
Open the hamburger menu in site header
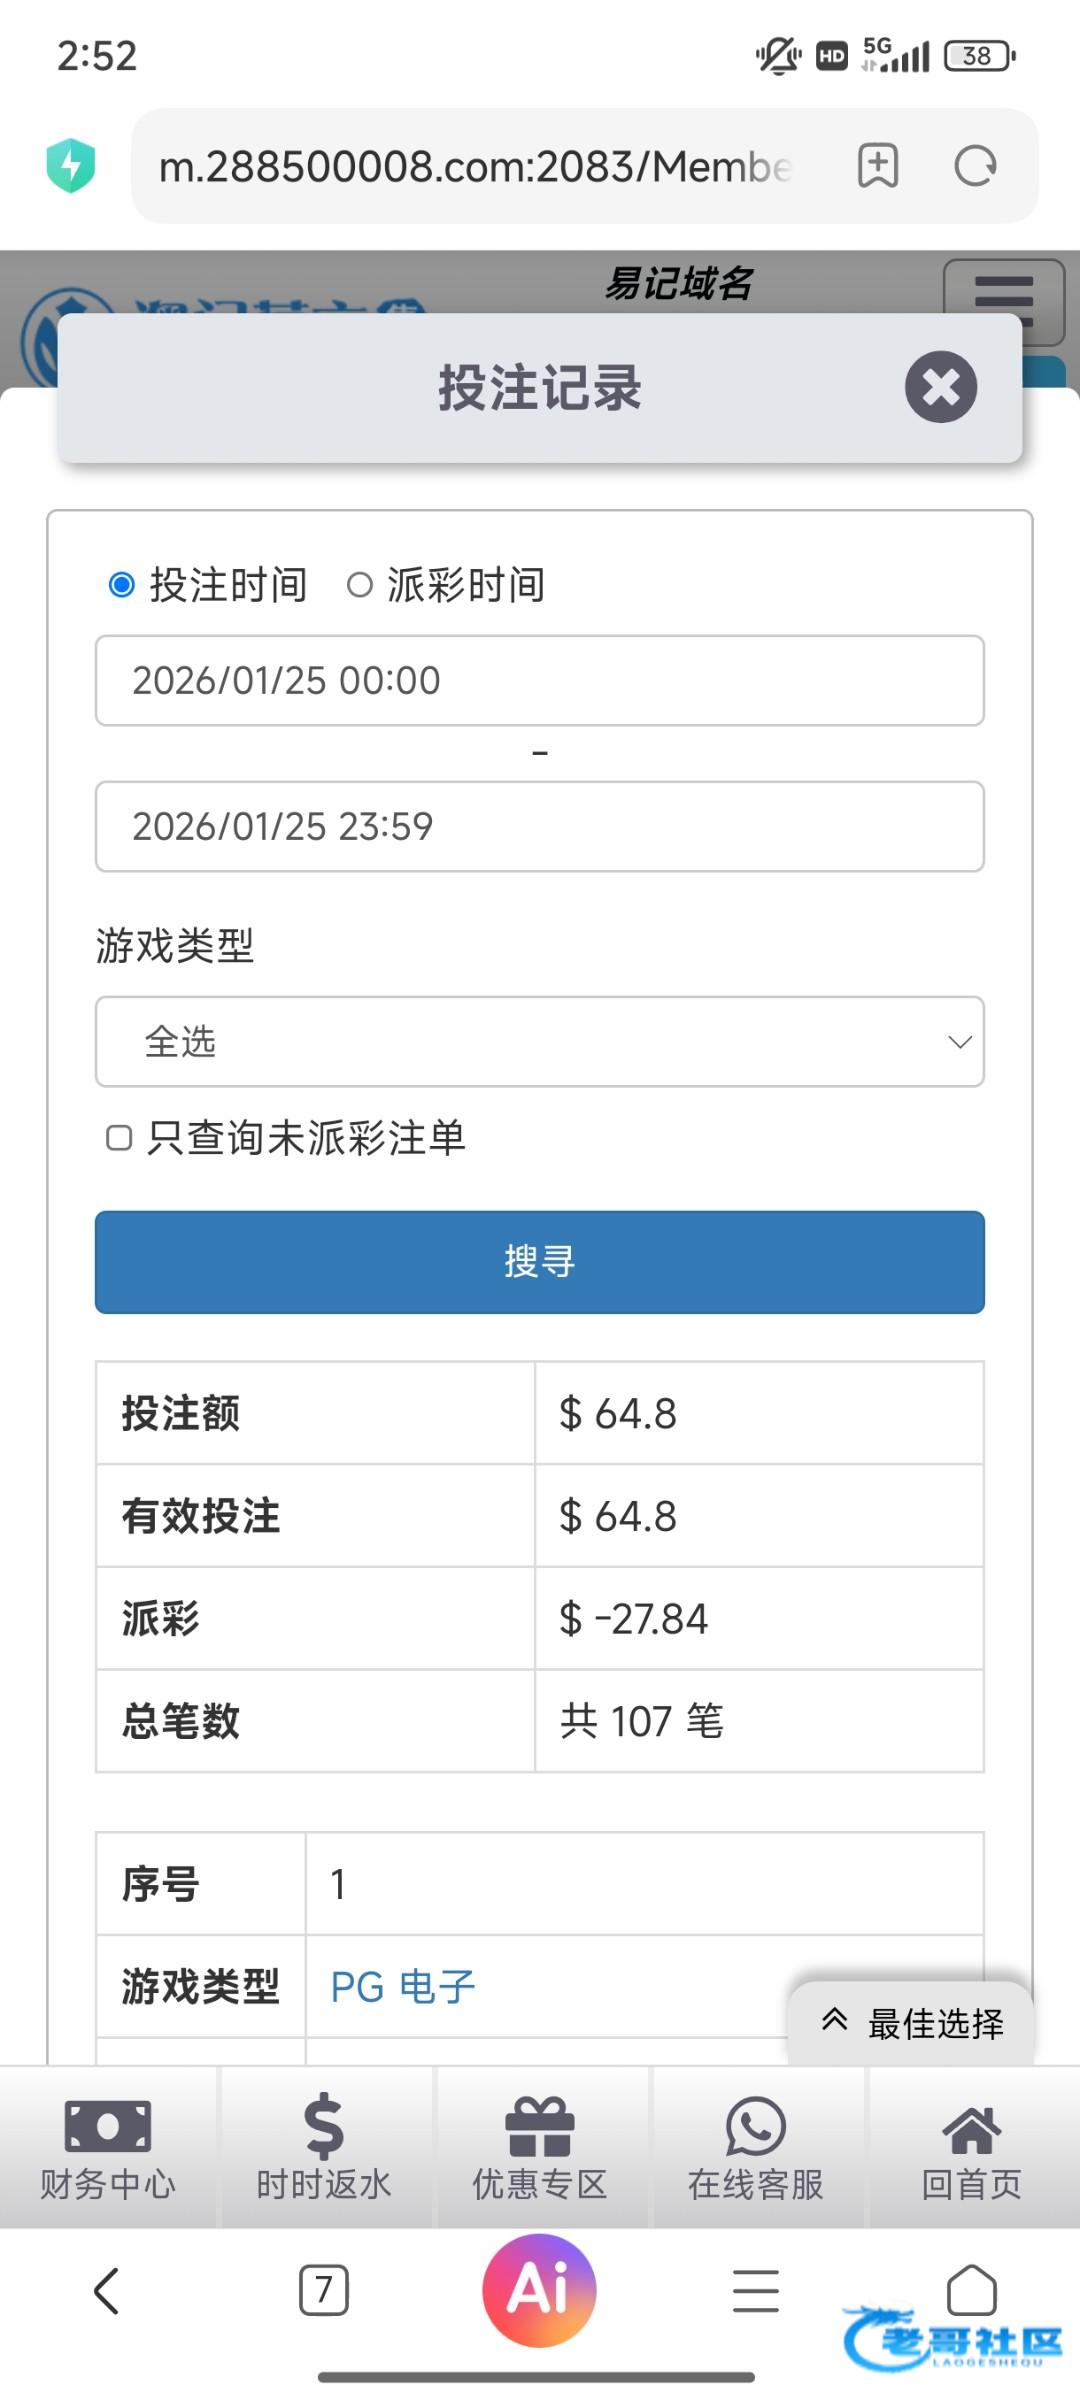1003,296
